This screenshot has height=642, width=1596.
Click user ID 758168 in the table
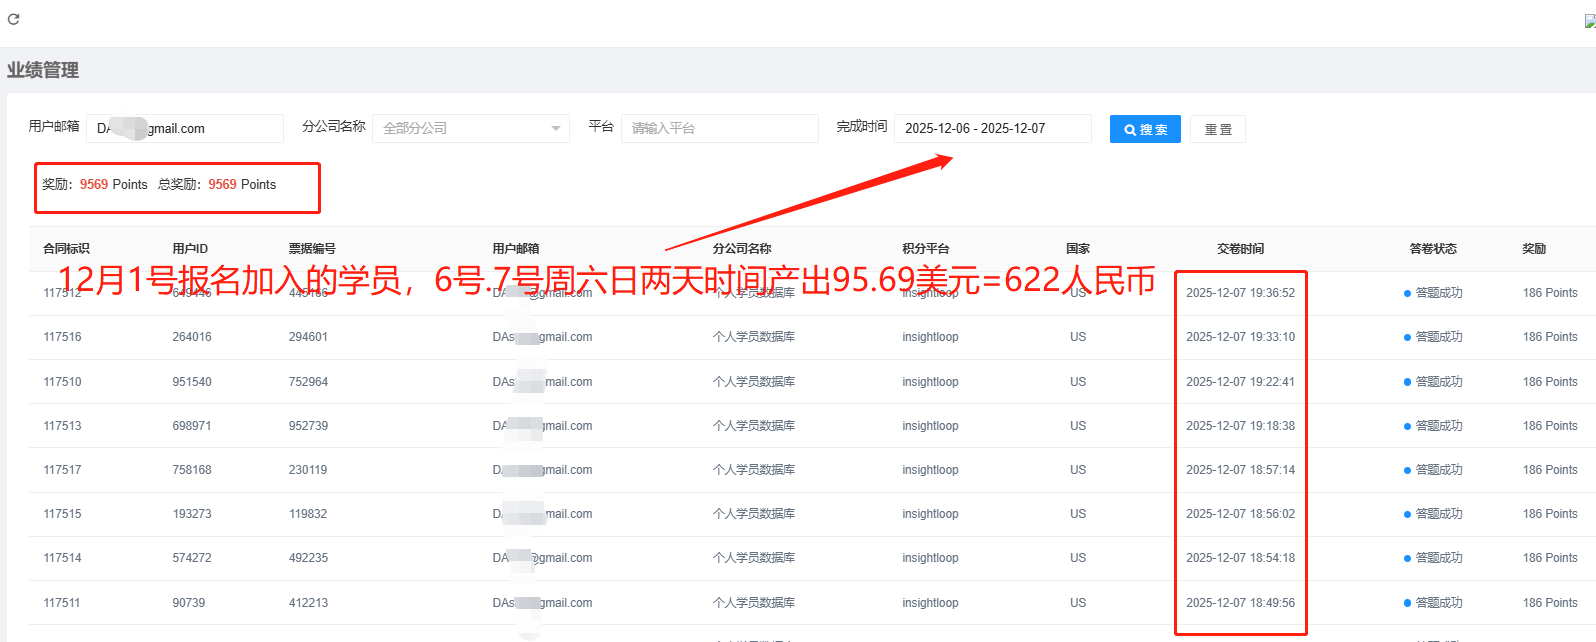tap(191, 470)
